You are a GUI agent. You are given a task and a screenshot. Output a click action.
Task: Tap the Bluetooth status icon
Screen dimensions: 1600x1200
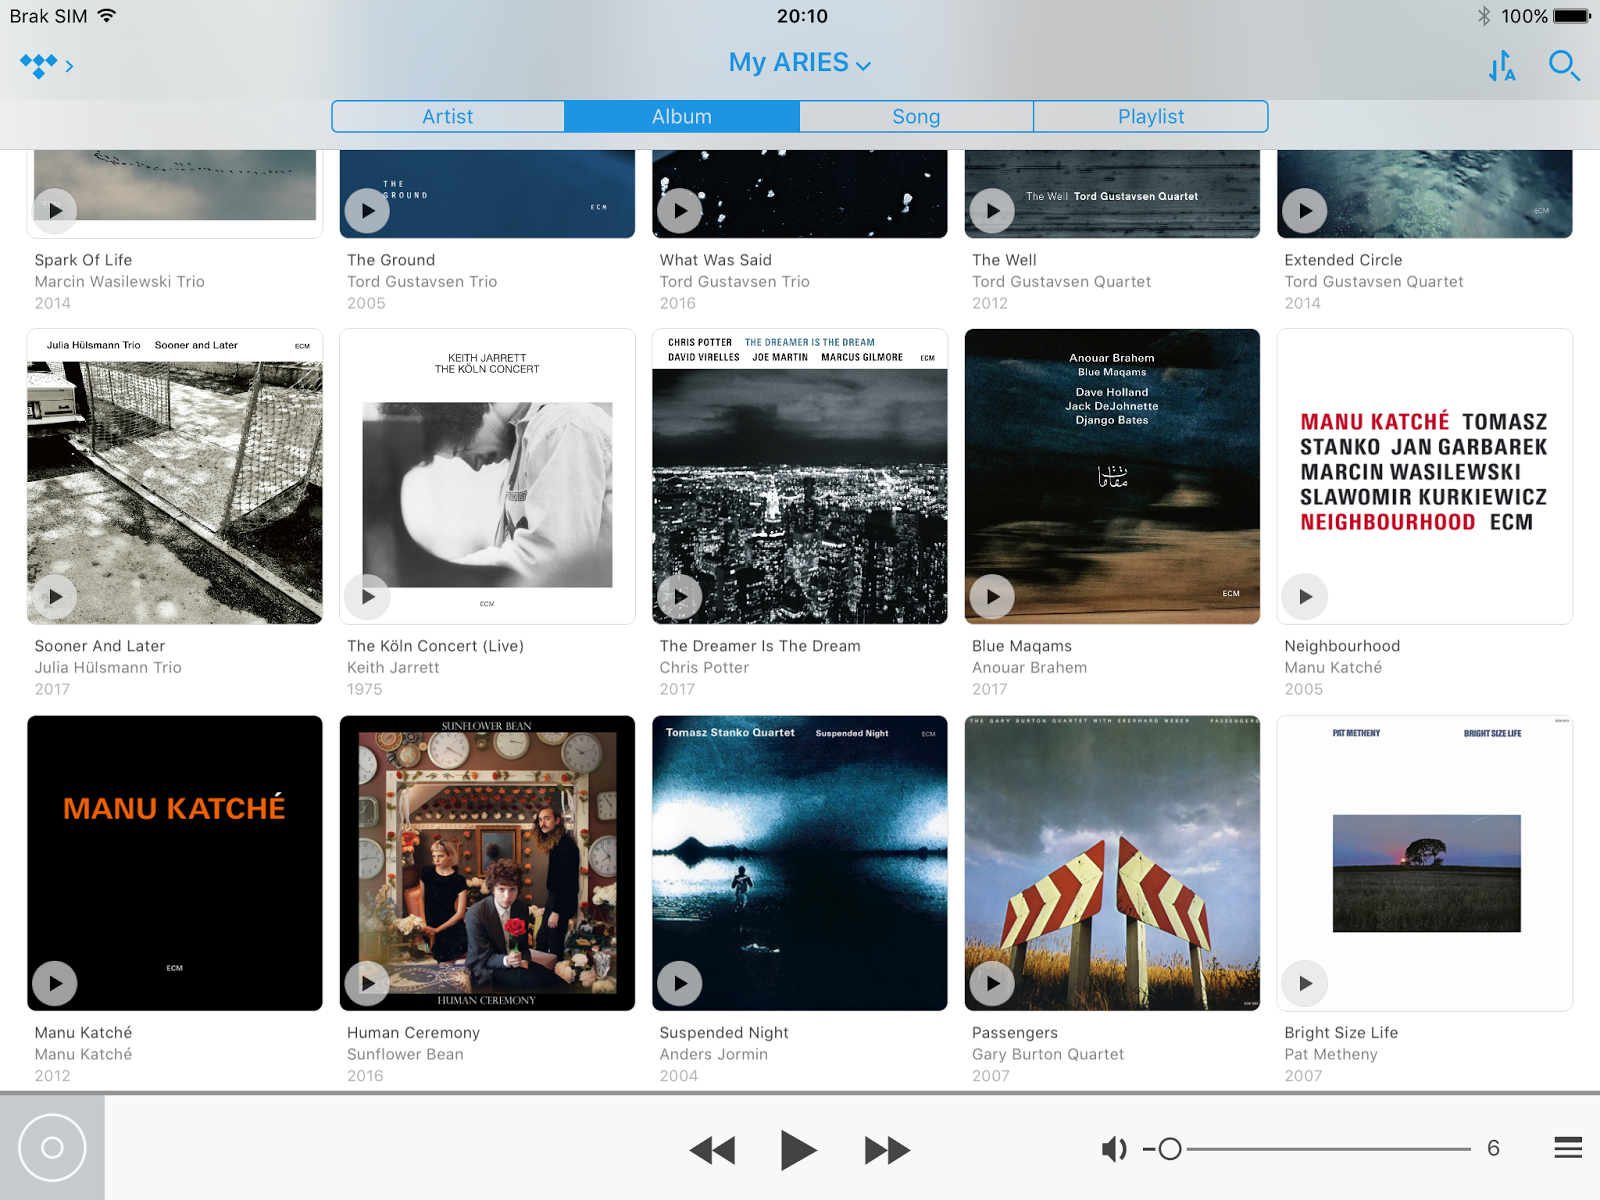1484,16
